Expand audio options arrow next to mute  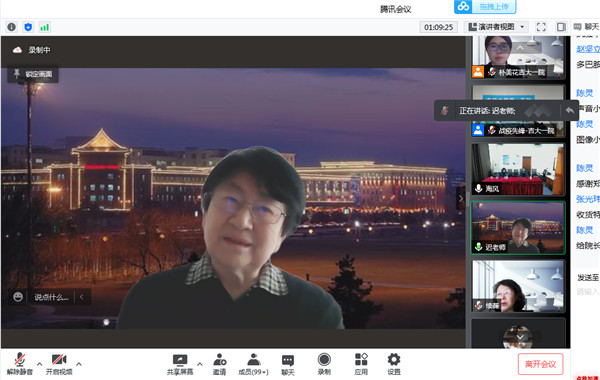[x=39, y=364]
